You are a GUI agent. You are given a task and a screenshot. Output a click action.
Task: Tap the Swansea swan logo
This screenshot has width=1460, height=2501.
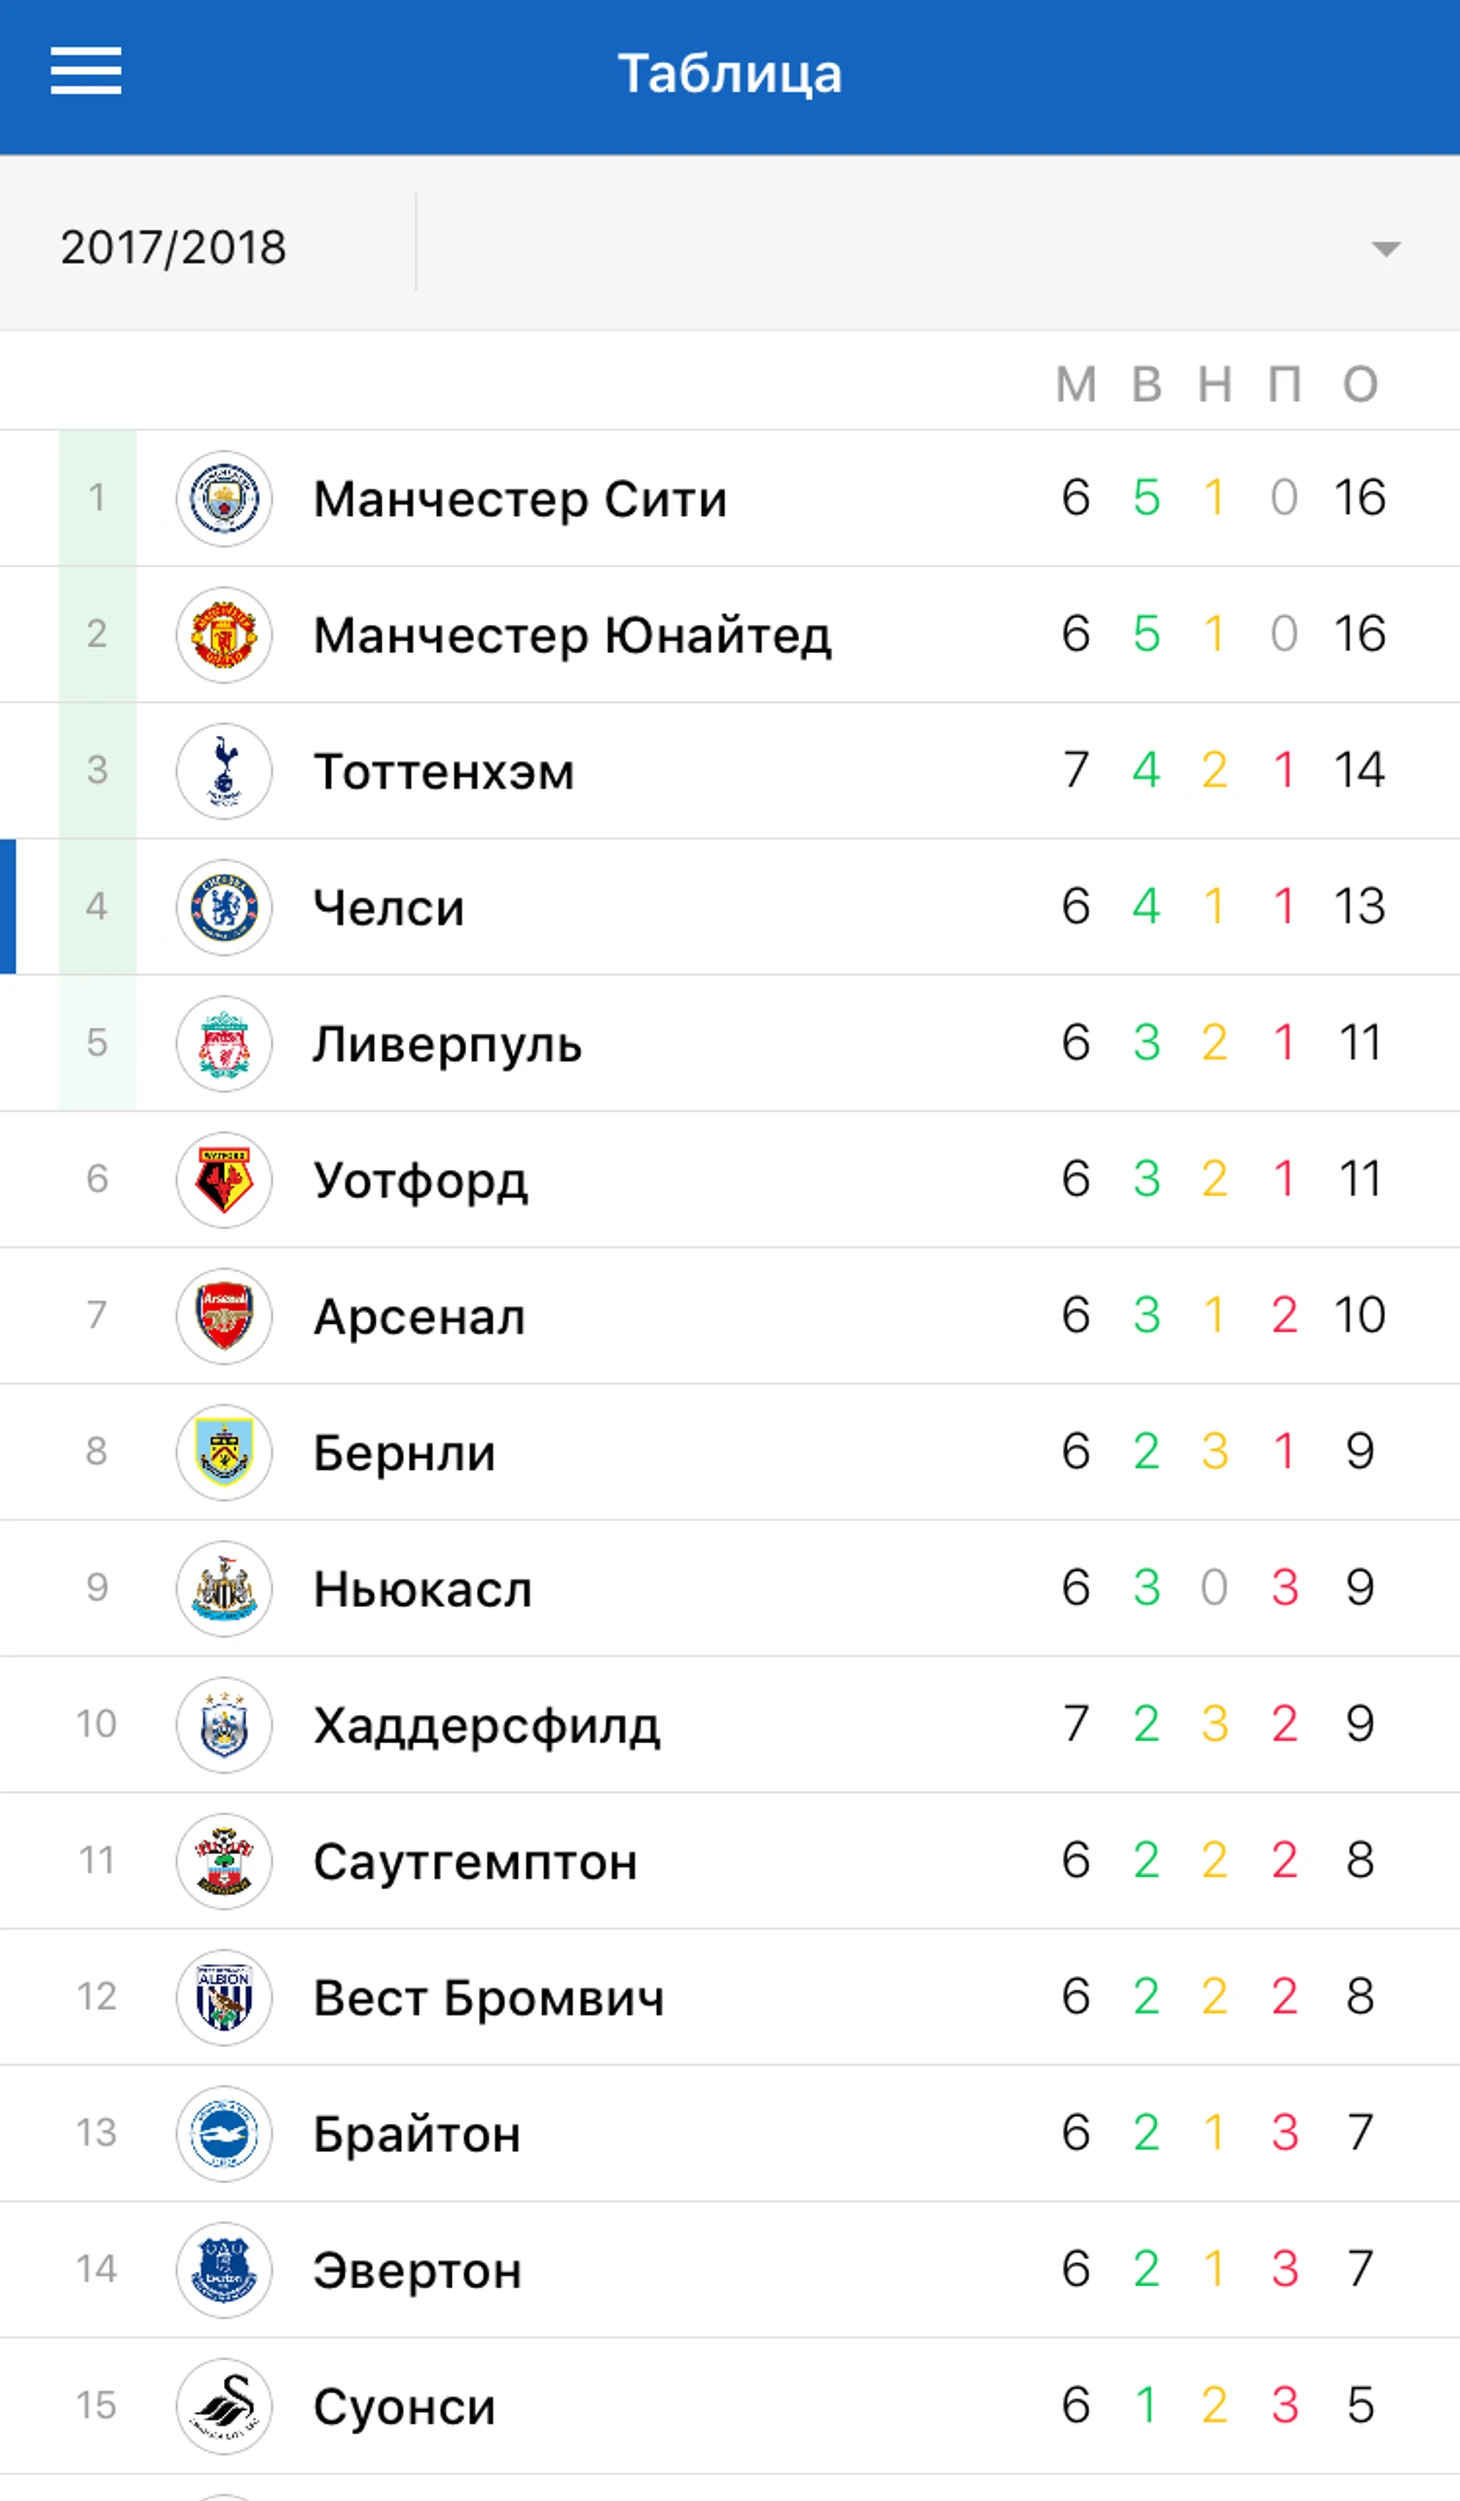224,2406
